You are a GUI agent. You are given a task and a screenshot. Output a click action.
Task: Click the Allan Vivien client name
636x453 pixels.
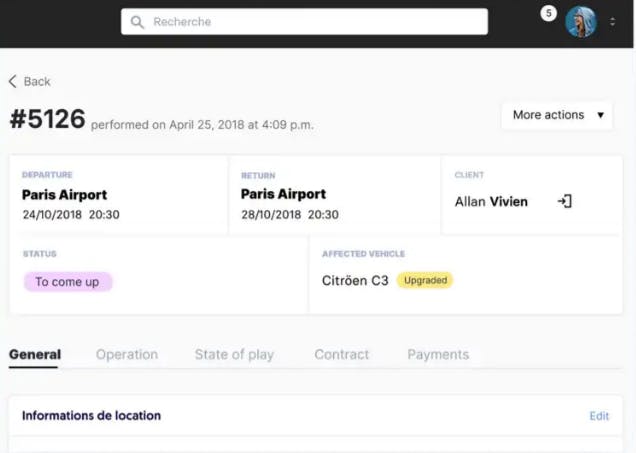[491, 202]
